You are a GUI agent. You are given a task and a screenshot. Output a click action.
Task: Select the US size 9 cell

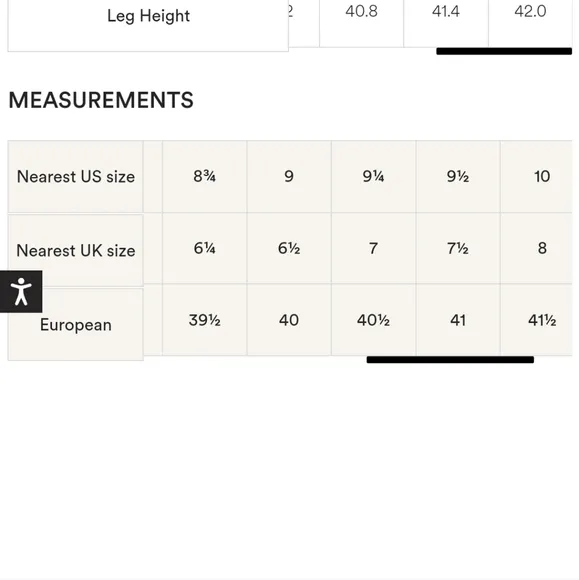click(x=289, y=176)
